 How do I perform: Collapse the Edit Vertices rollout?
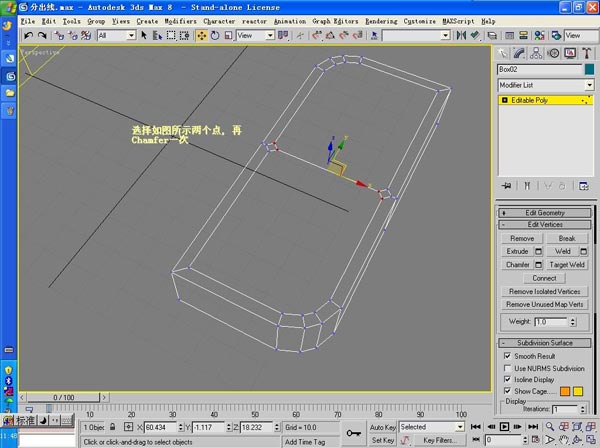545,225
